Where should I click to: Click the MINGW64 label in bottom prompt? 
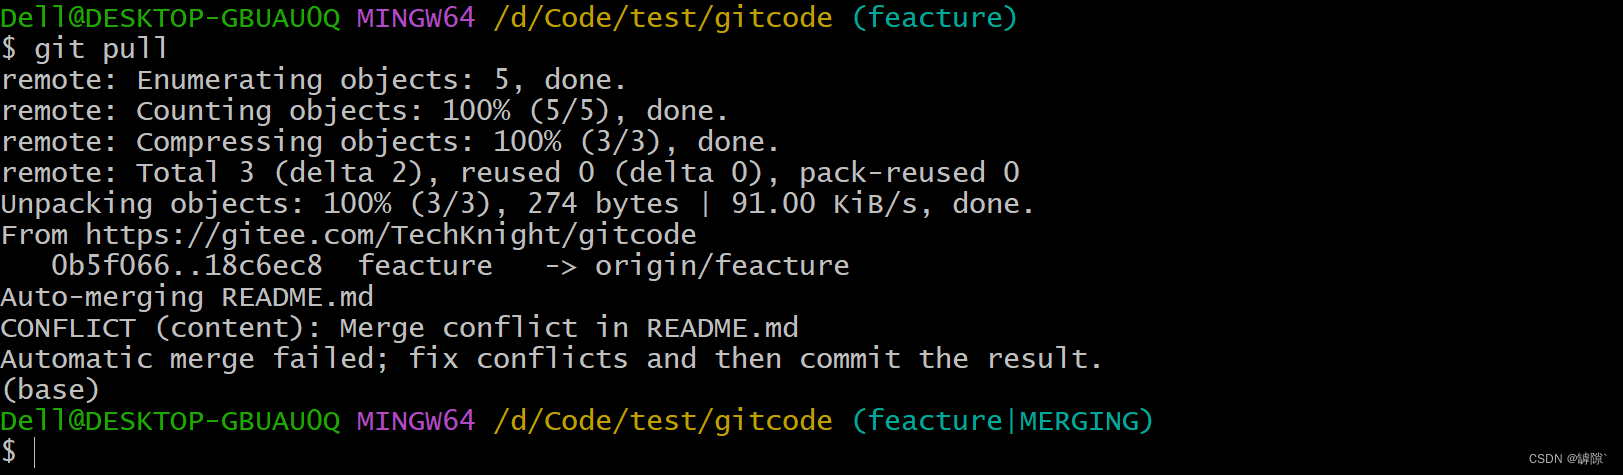(x=416, y=421)
